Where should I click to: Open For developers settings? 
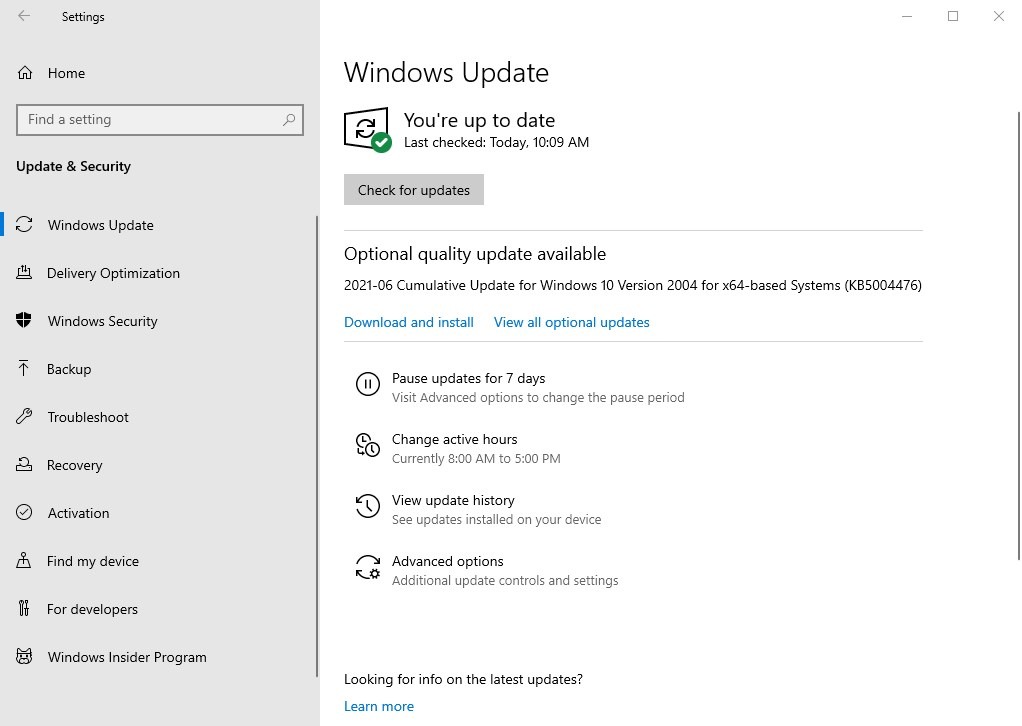[x=158, y=609]
